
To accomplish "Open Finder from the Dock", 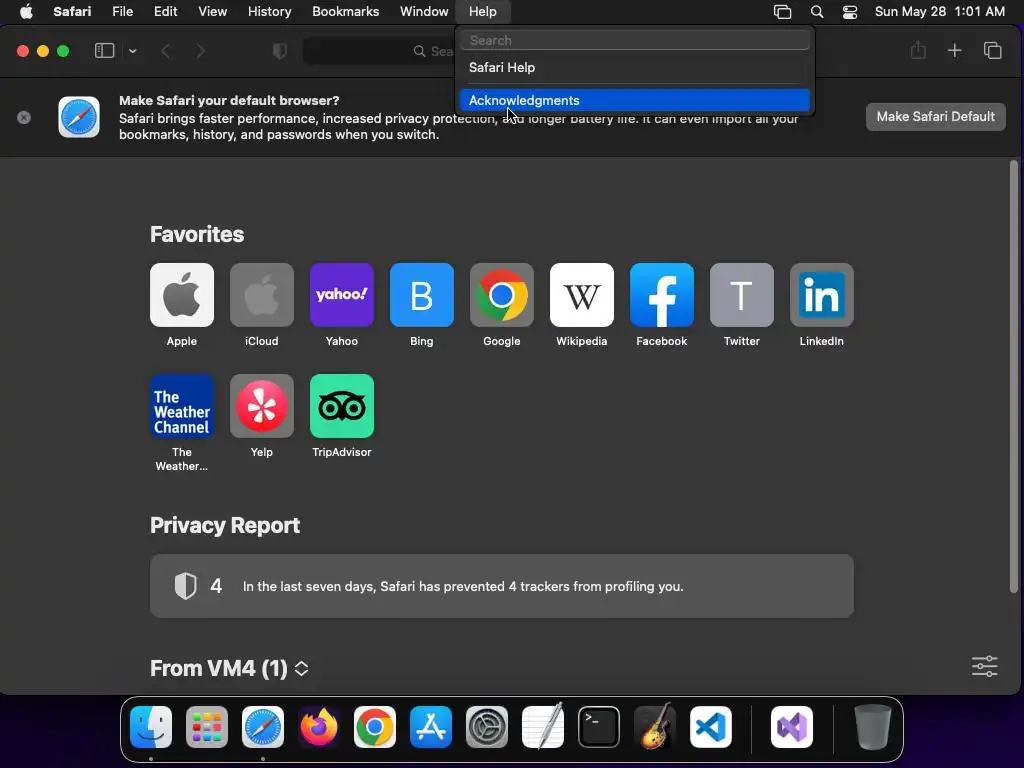I will pyautogui.click(x=151, y=727).
